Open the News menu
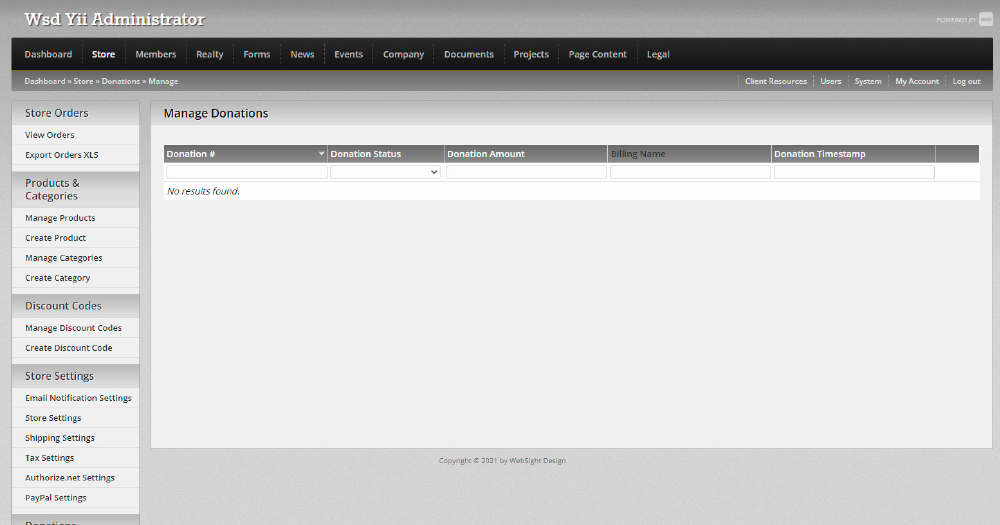This screenshot has width=1000, height=525. tap(302, 54)
